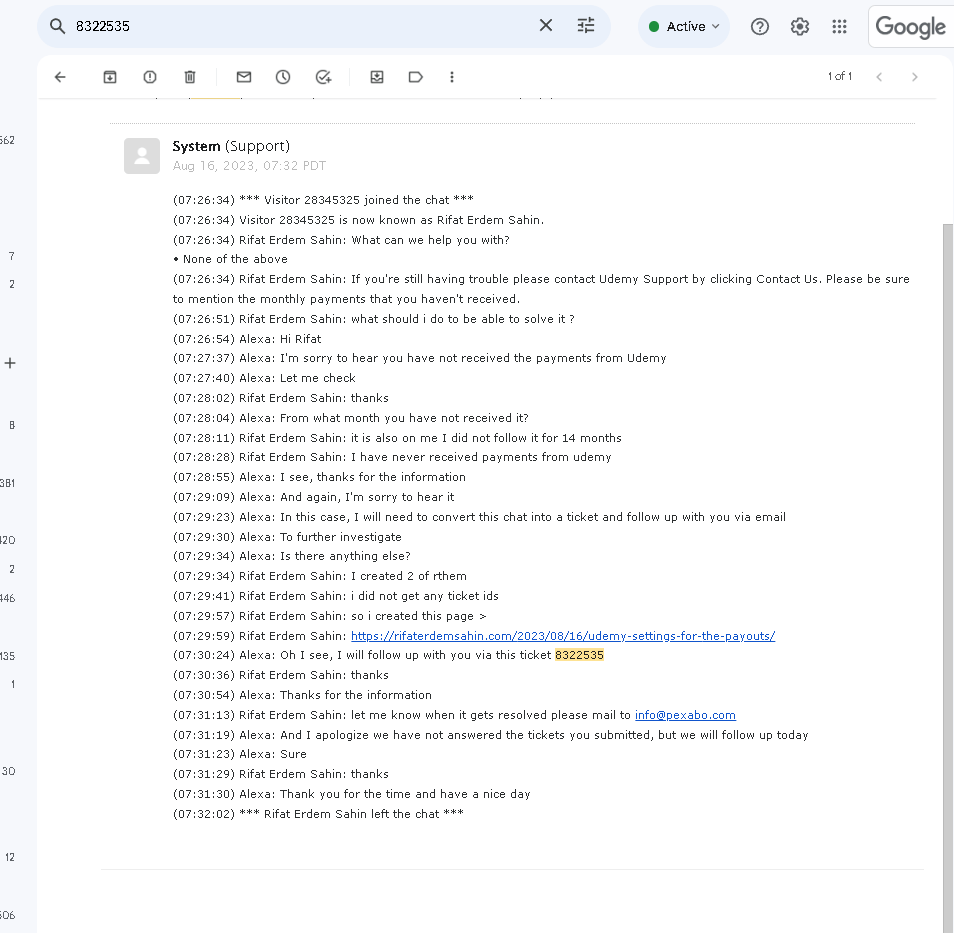Open the Google apps grid
The image size is (954, 933).
(x=840, y=26)
